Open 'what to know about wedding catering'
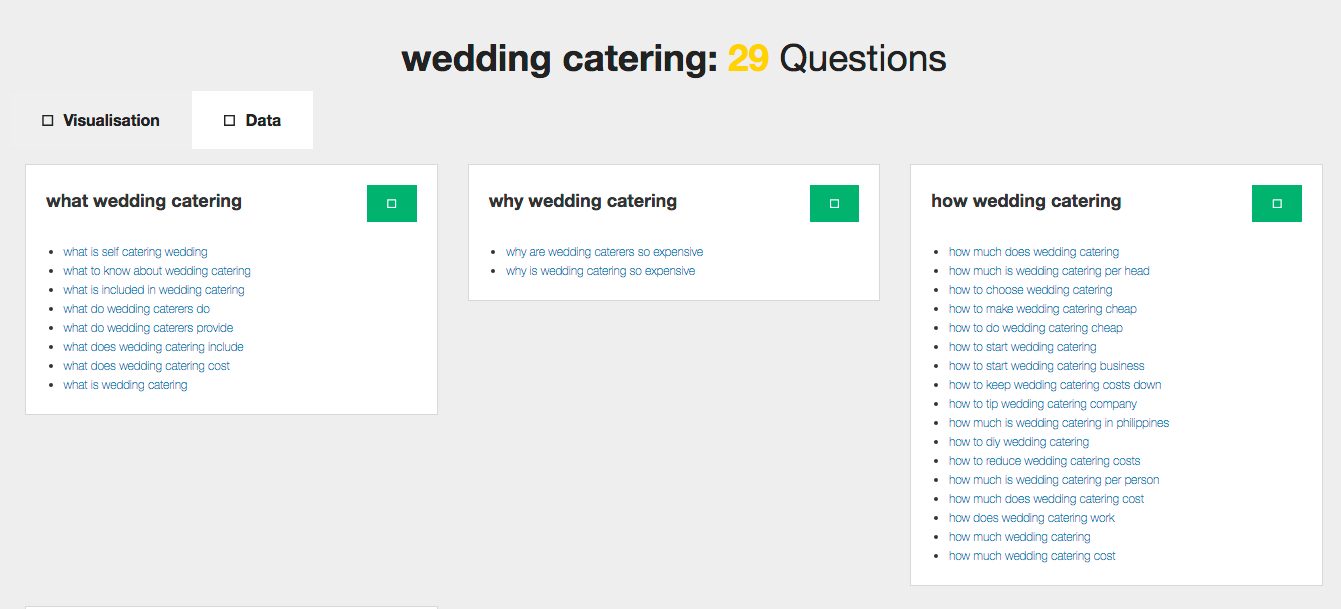The image size is (1341, 609). coord(157,271)
